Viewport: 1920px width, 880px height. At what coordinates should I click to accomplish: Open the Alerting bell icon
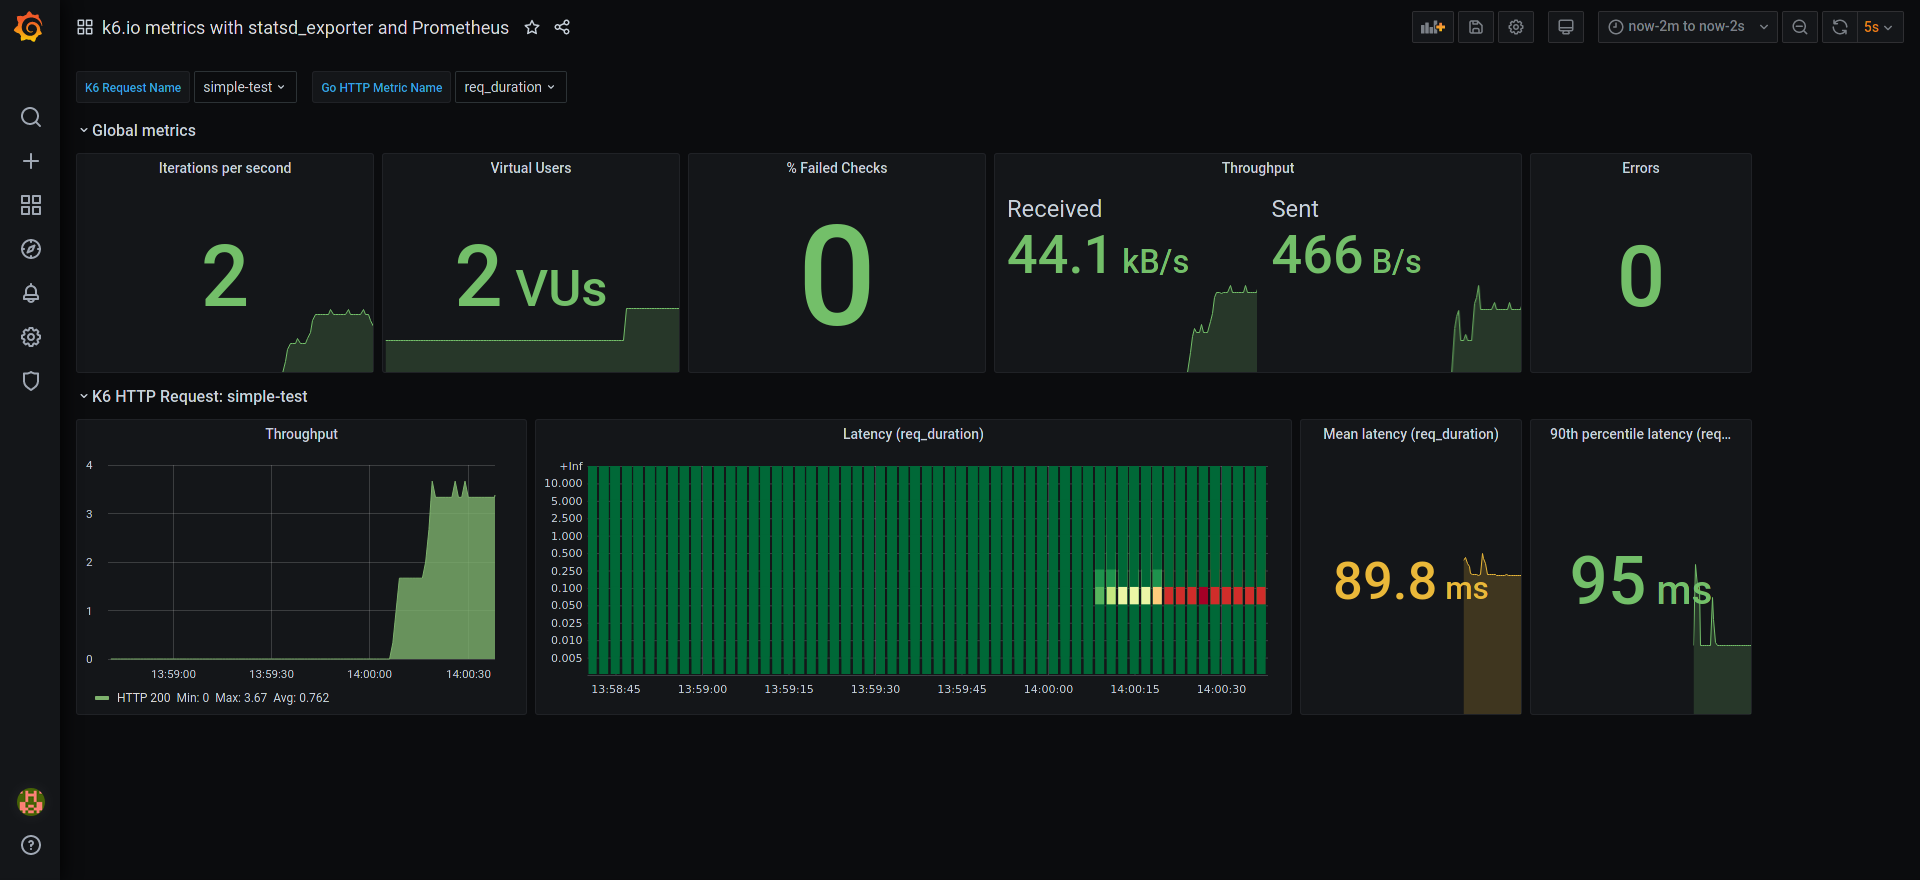click(x=31, y=293)
